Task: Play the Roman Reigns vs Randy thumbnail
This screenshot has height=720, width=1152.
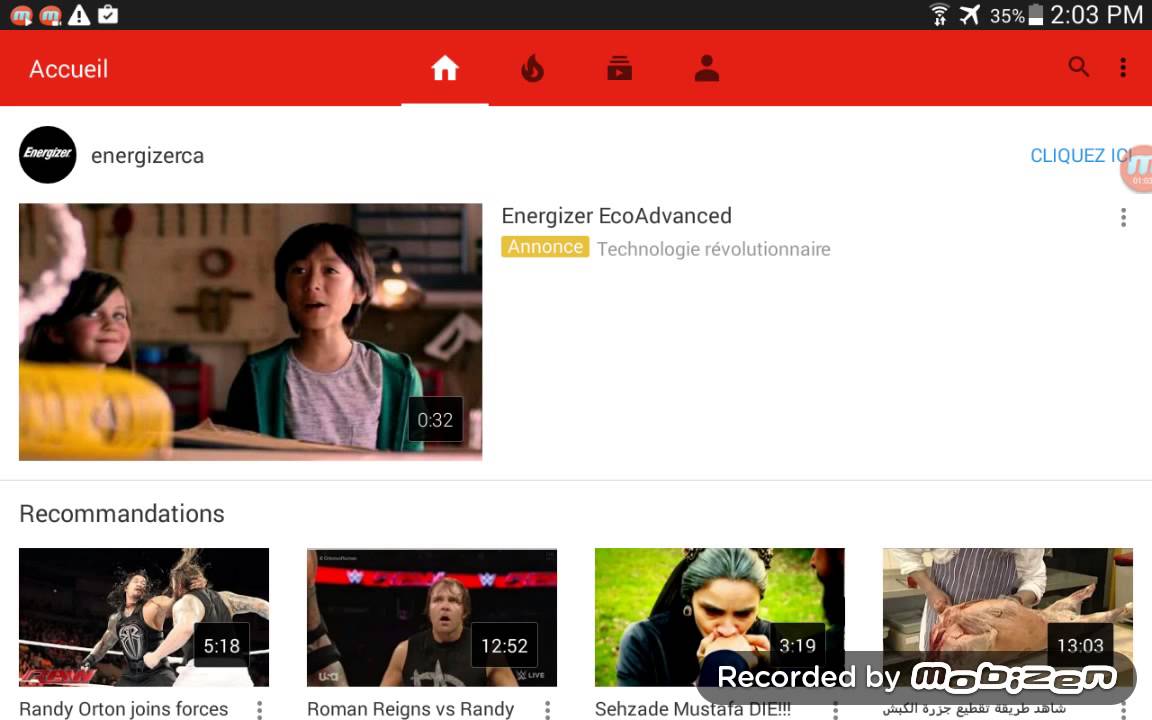Action: tap(432, 617)
